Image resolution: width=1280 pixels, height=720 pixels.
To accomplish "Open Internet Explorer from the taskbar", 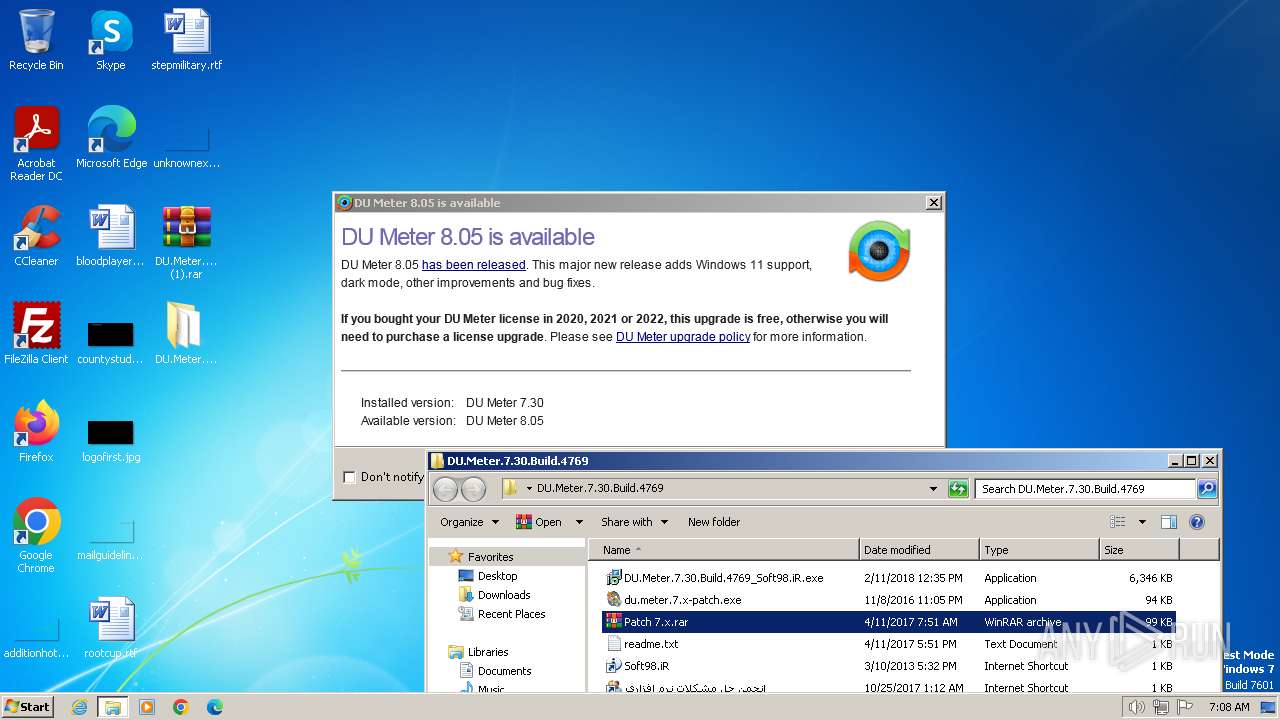I will tap(80, 707).
